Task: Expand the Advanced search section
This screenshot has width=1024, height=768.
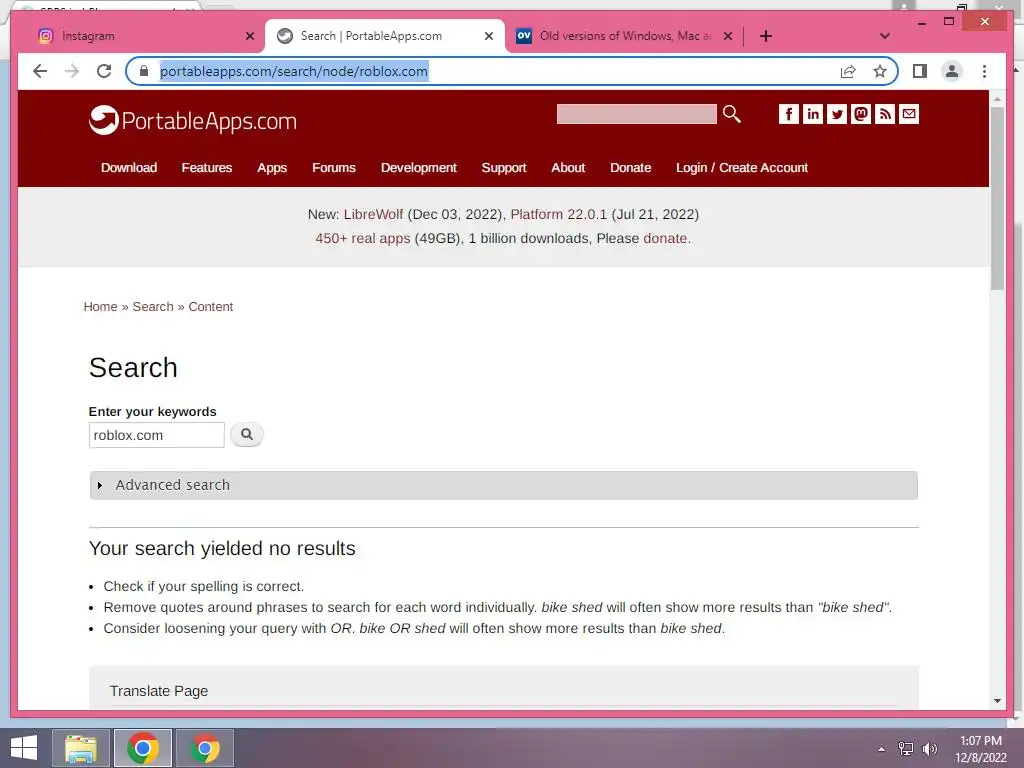Action: 504,485
